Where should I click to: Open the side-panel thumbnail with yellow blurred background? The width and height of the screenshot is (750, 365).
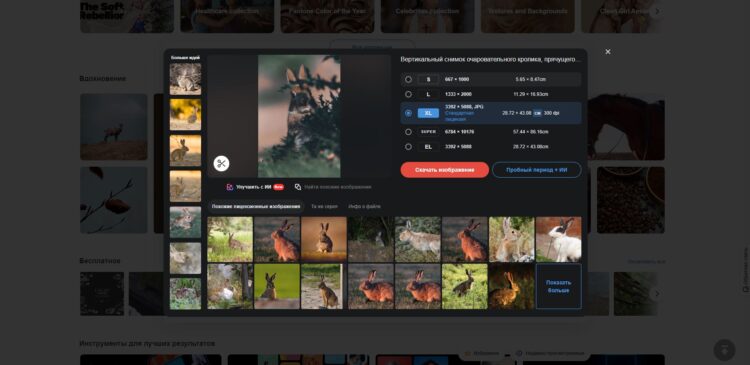point(186,115)
